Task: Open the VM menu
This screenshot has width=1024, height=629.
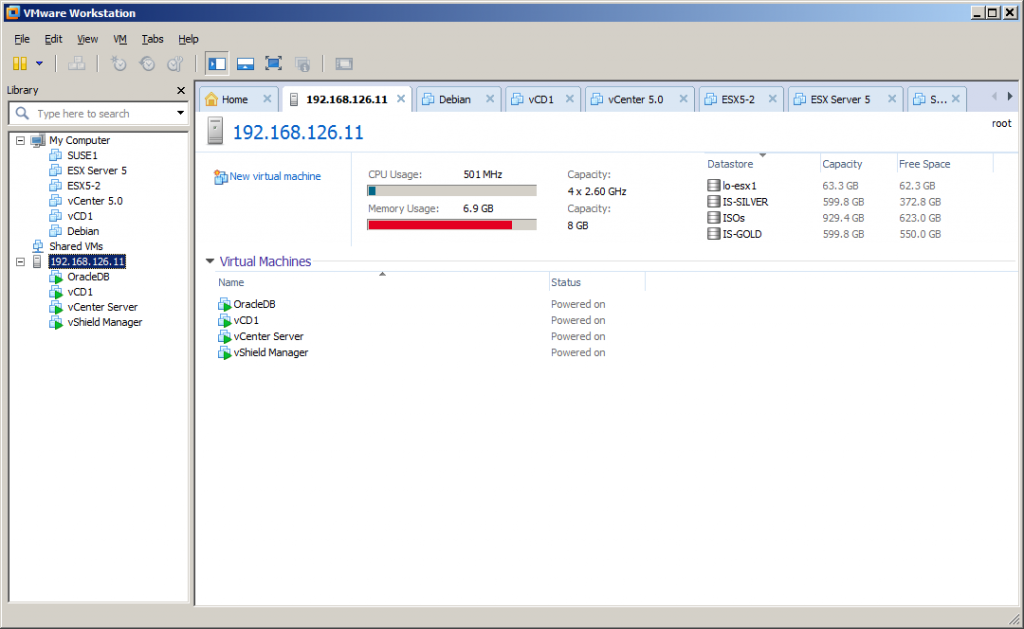Action: pos(120,39)
